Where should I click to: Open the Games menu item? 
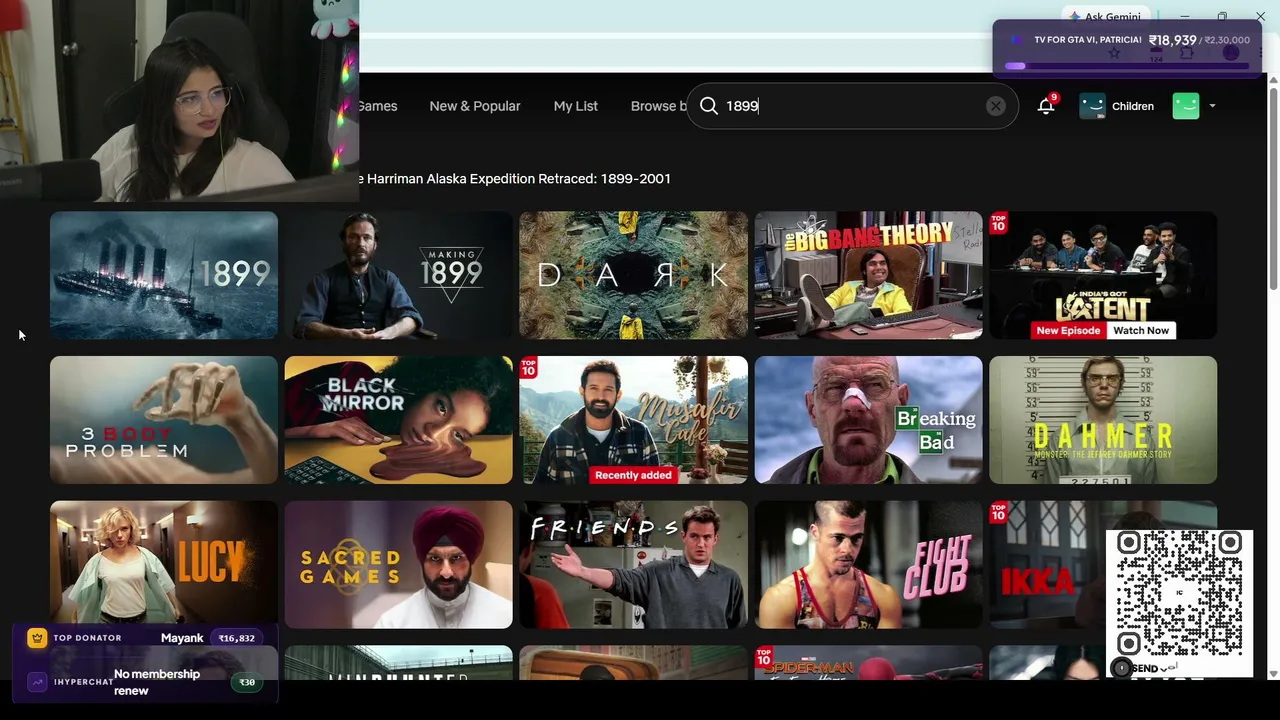pyautogui.click(x=378, y=106)
